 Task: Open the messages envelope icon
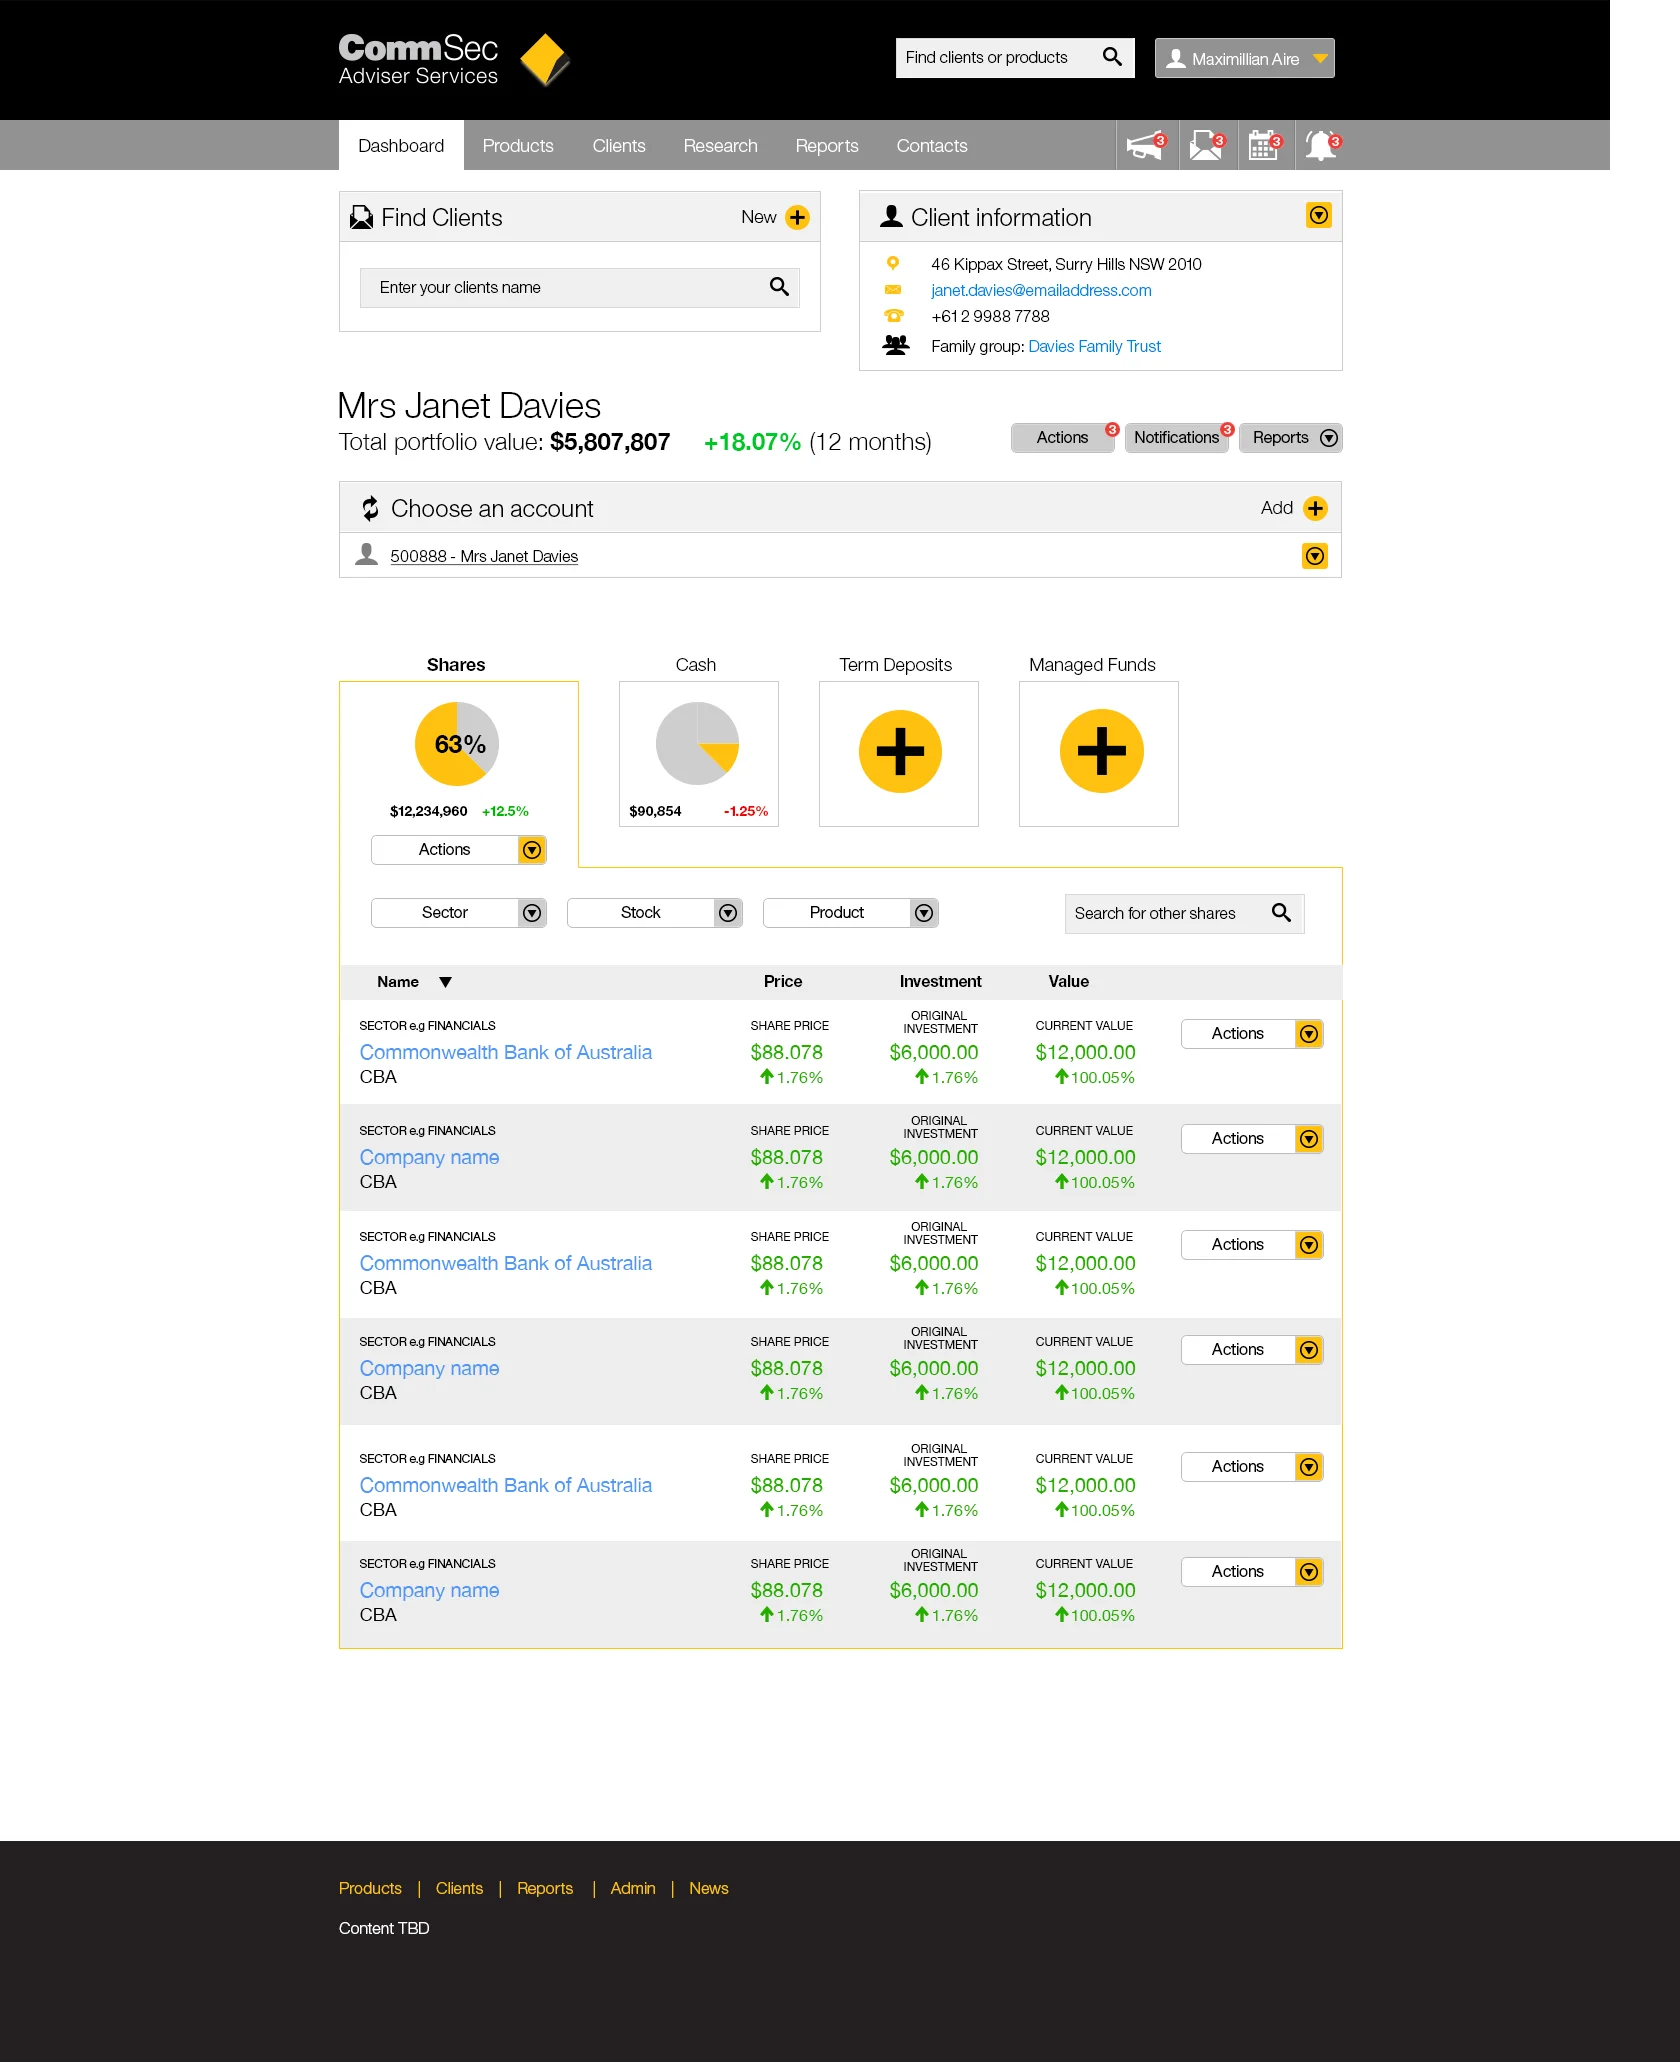tap(1206, 144)
